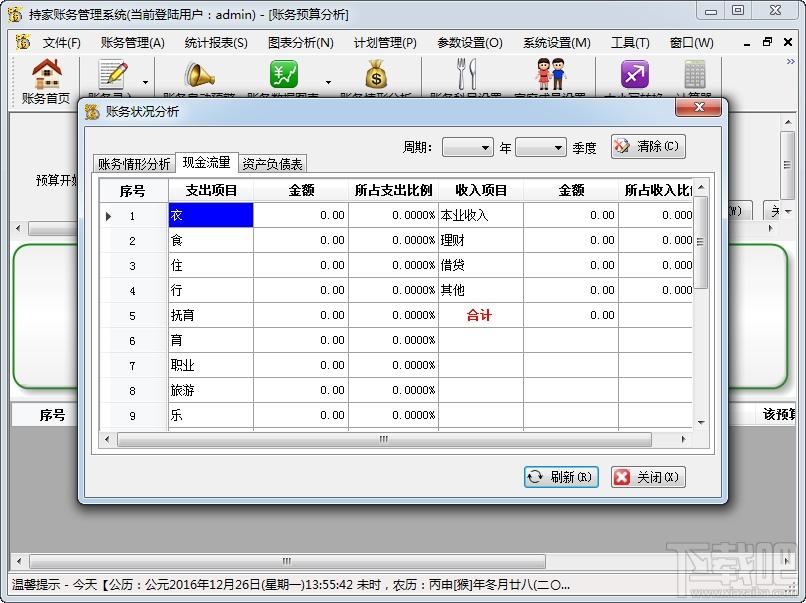The width and height of the screenshot is (806, 603).
Task: Select the 住 expense cell
Action: click(x=211, y=265)
